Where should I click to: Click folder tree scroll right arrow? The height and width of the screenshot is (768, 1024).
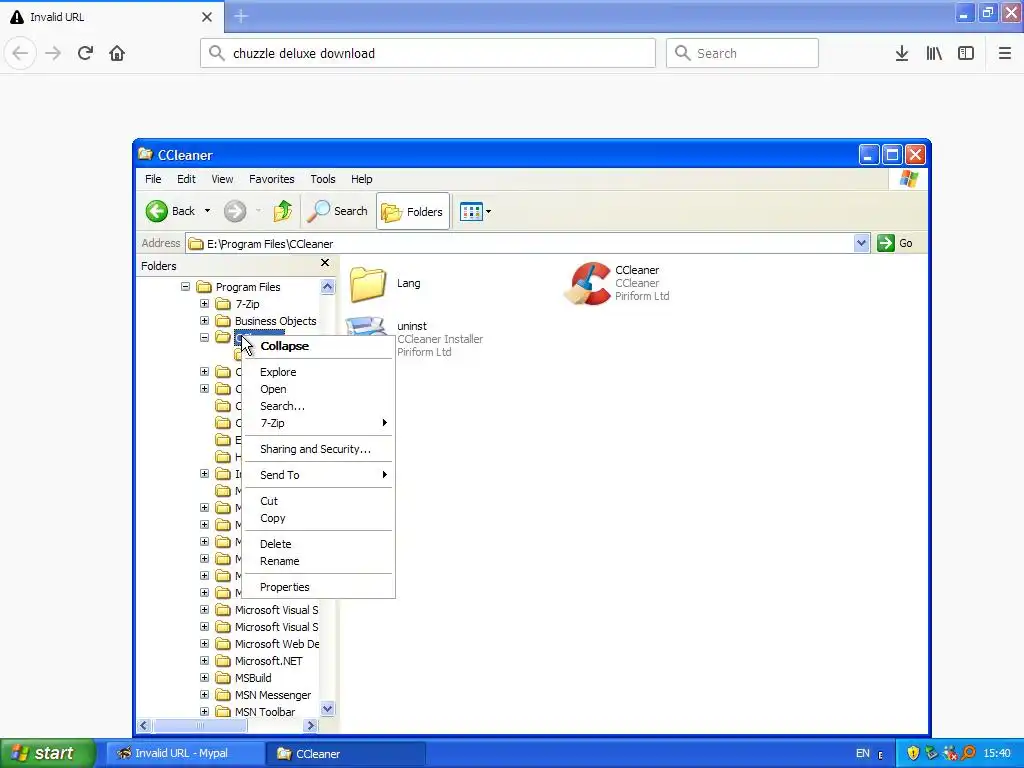(311, 726)
